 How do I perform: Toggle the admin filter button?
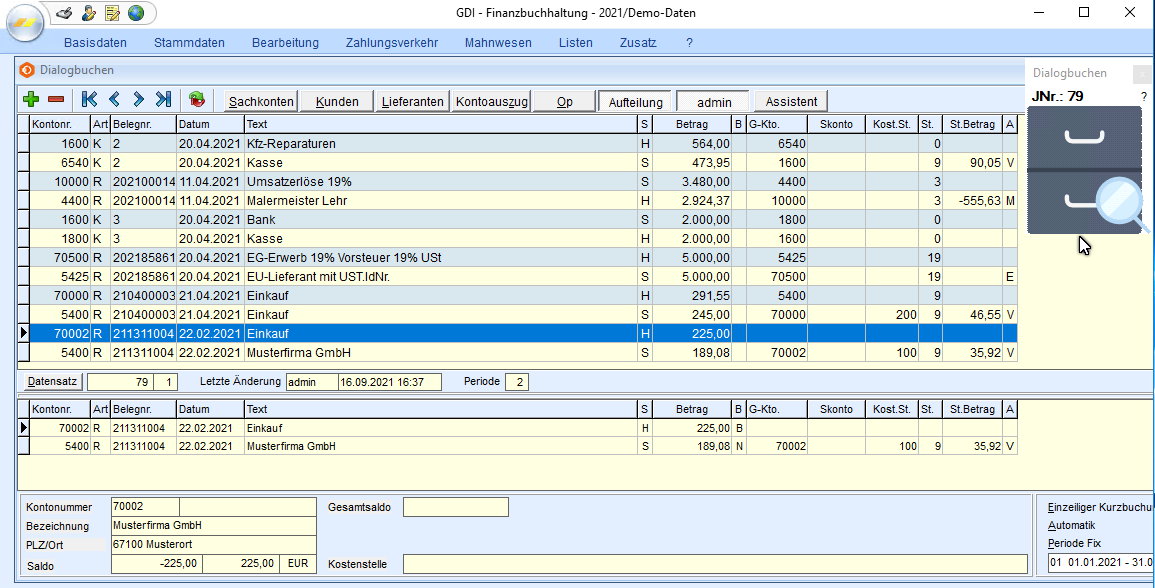pyautogui.click(x=714, y=102)
